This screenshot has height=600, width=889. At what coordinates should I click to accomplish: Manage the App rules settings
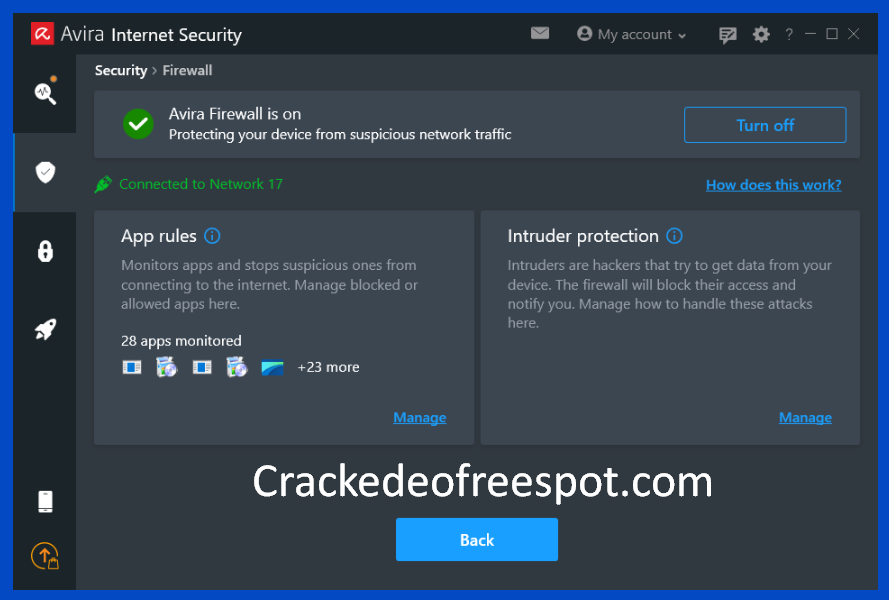(x=419, y=417)
